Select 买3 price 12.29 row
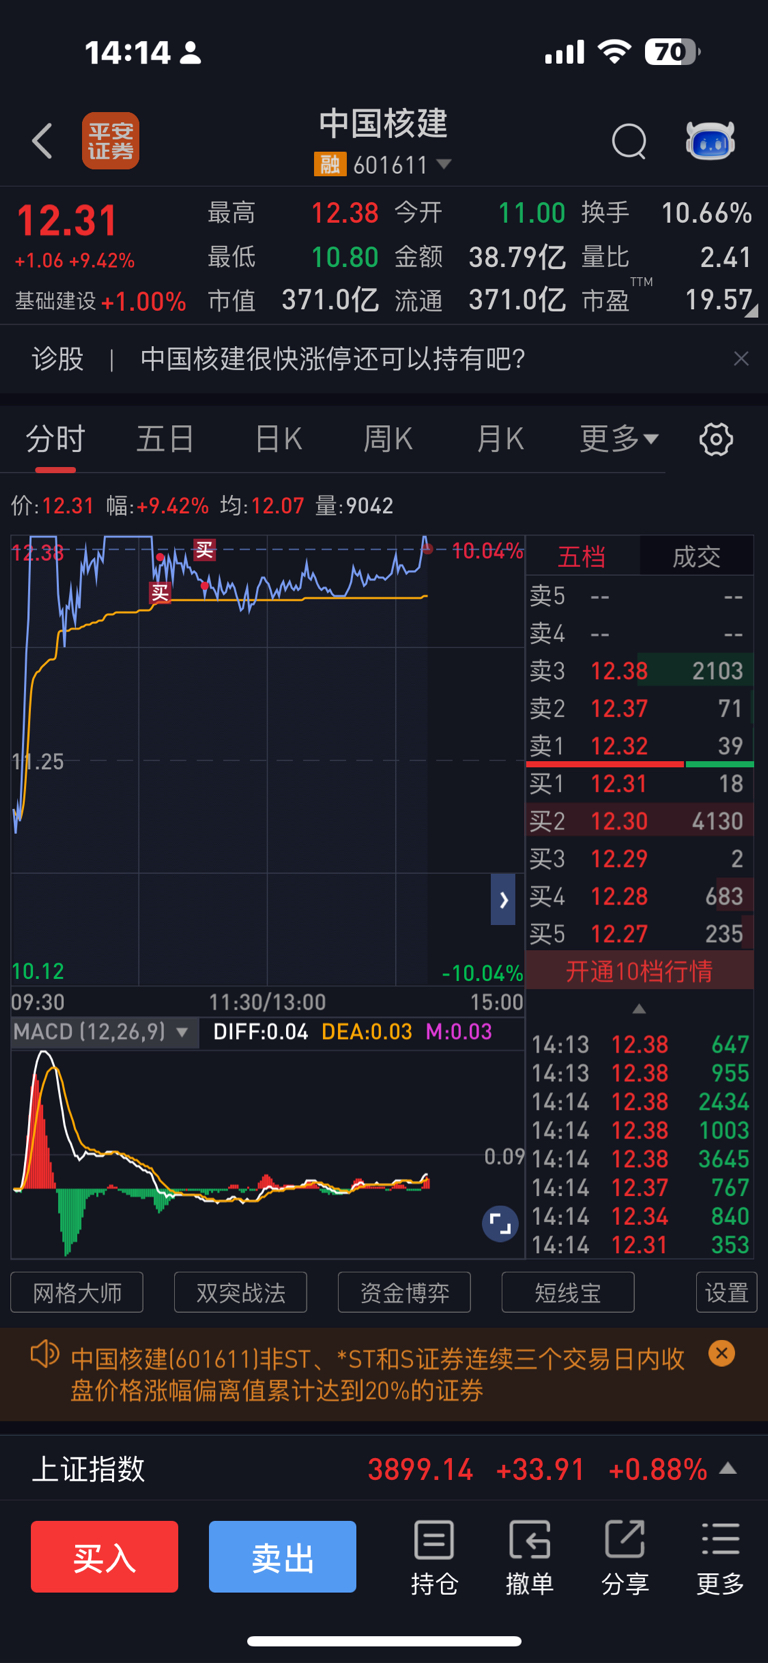Viewport: 768px width, 1663px height. [x=639, y=859]
